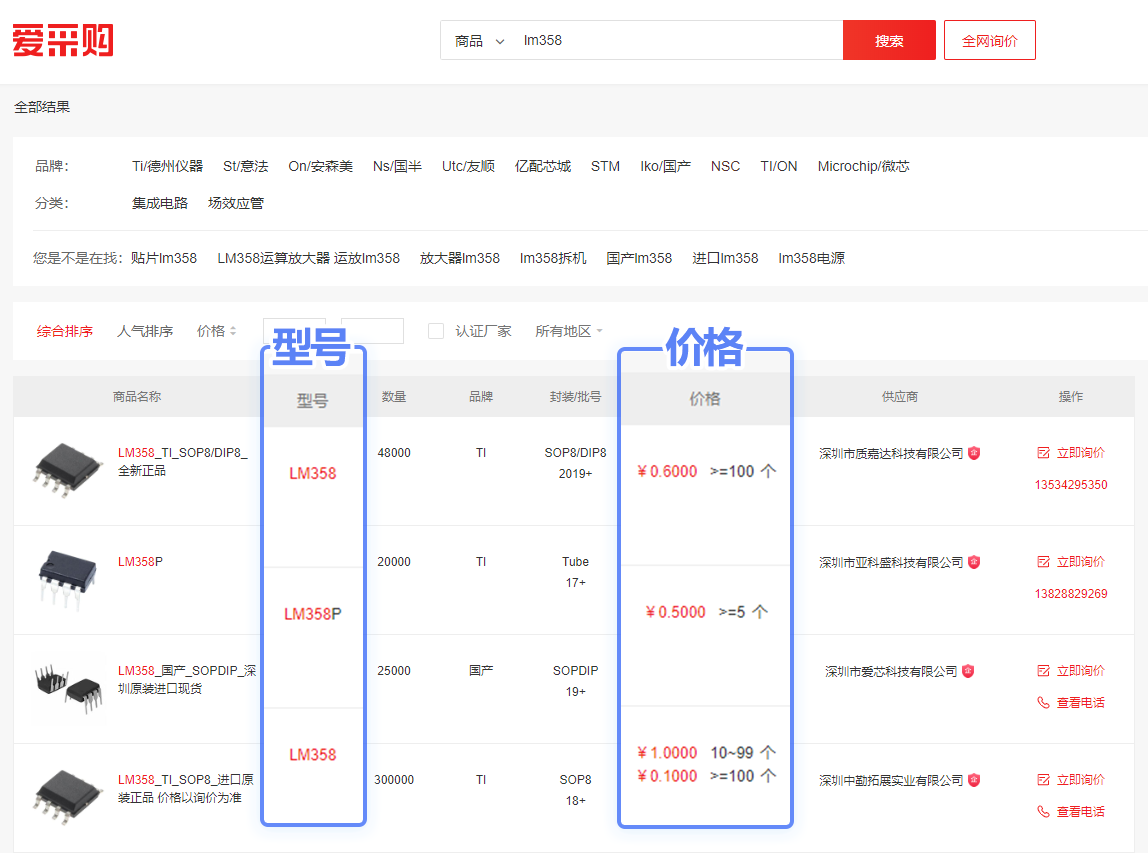The height and width of the screenshot is (853, 1148).
Task: Click 立即询价 for 深圳市爱芯科技有限公司
Action: tap(1071, 671)
